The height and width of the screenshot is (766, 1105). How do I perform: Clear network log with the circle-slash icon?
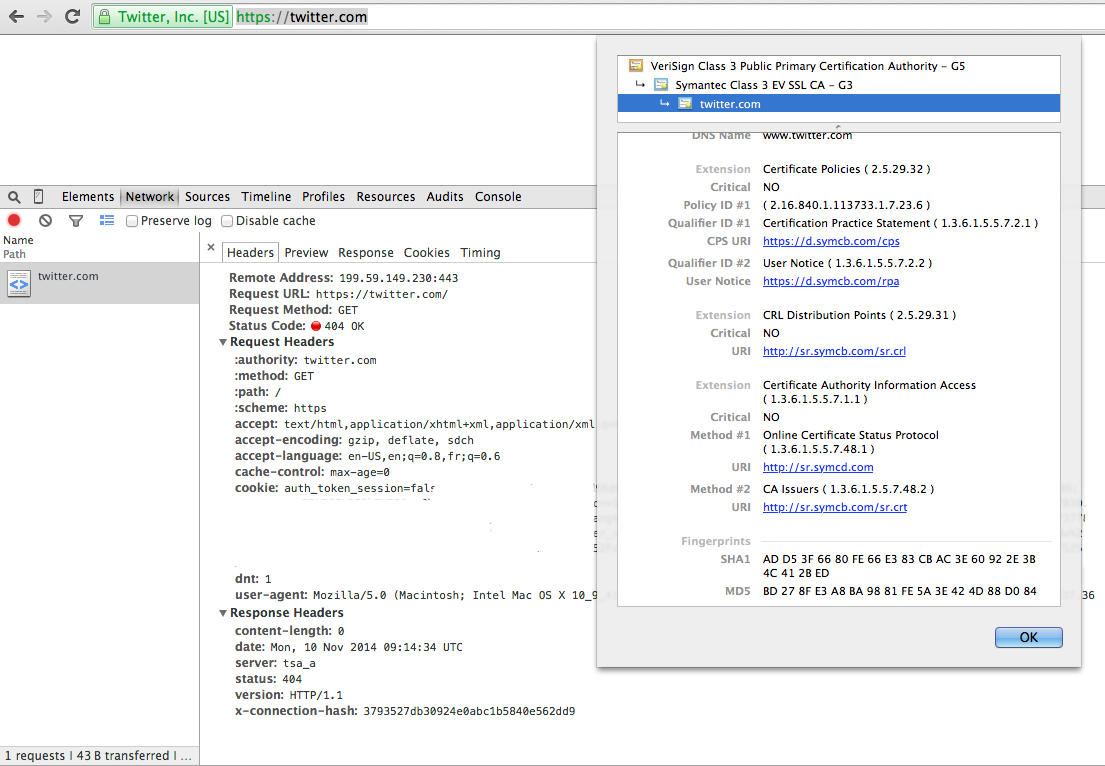45,221
